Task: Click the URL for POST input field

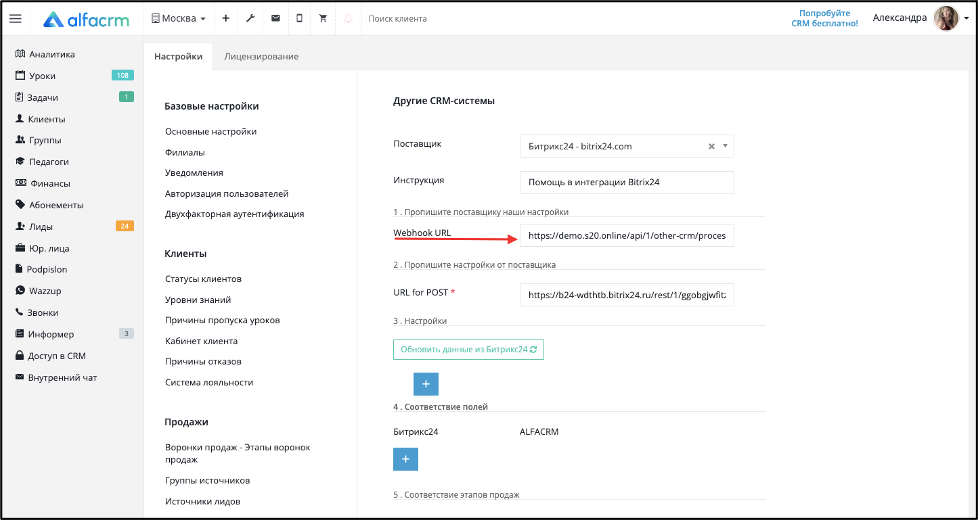Action: tap(627, 295)
